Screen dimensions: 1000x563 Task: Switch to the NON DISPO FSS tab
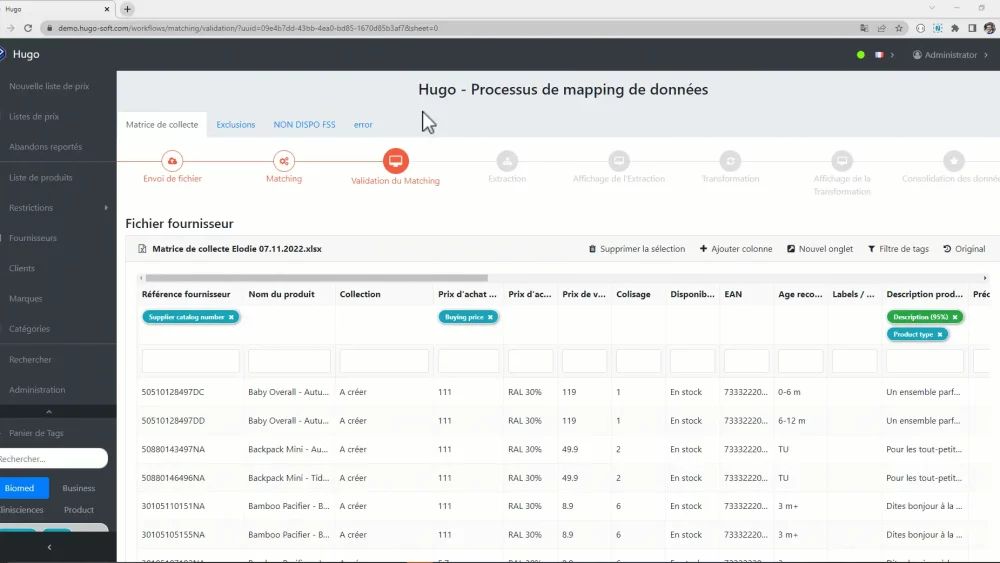point(304,124)
